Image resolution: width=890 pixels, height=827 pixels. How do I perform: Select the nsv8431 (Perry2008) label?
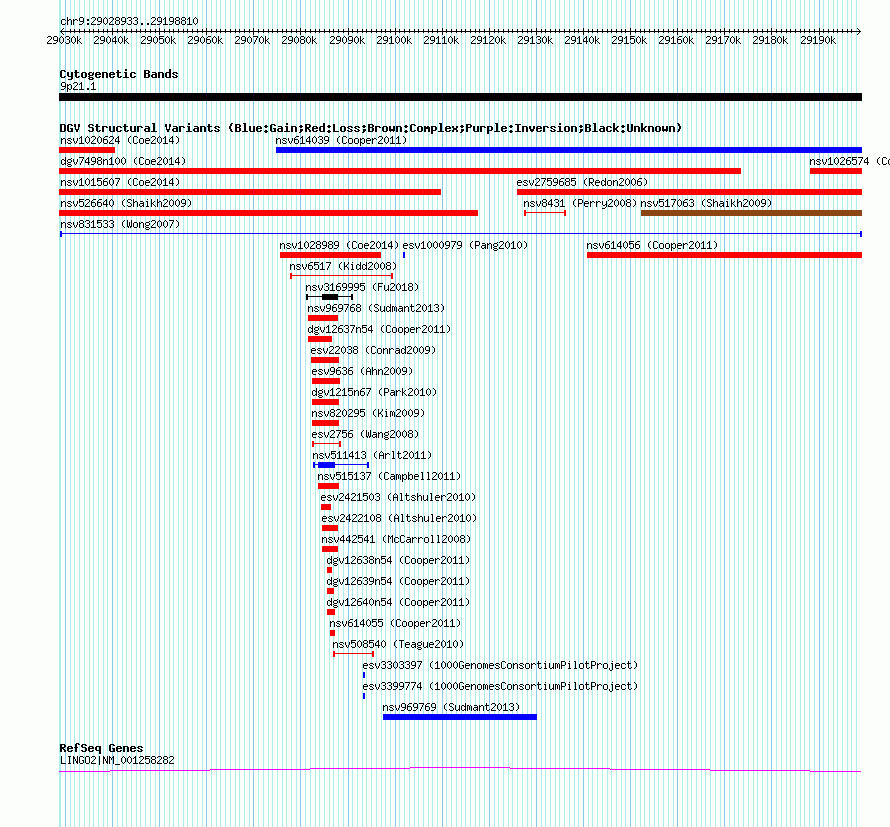[x=580, y=203]
